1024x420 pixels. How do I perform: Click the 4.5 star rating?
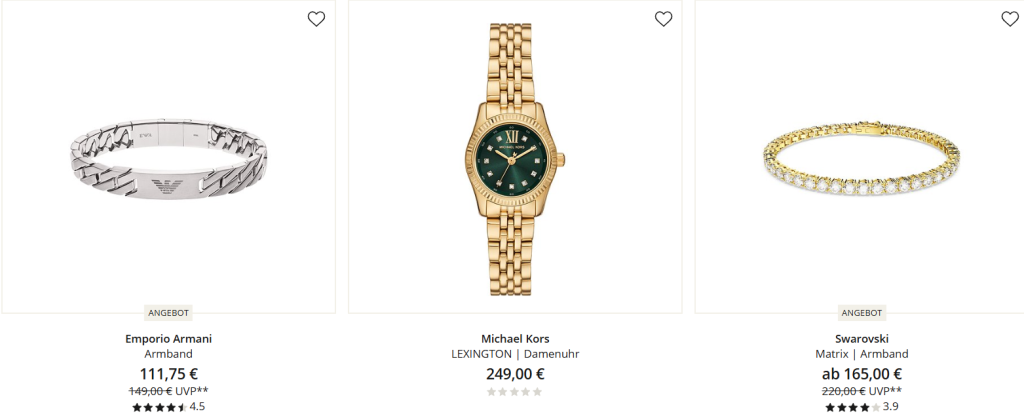point(168,407)
